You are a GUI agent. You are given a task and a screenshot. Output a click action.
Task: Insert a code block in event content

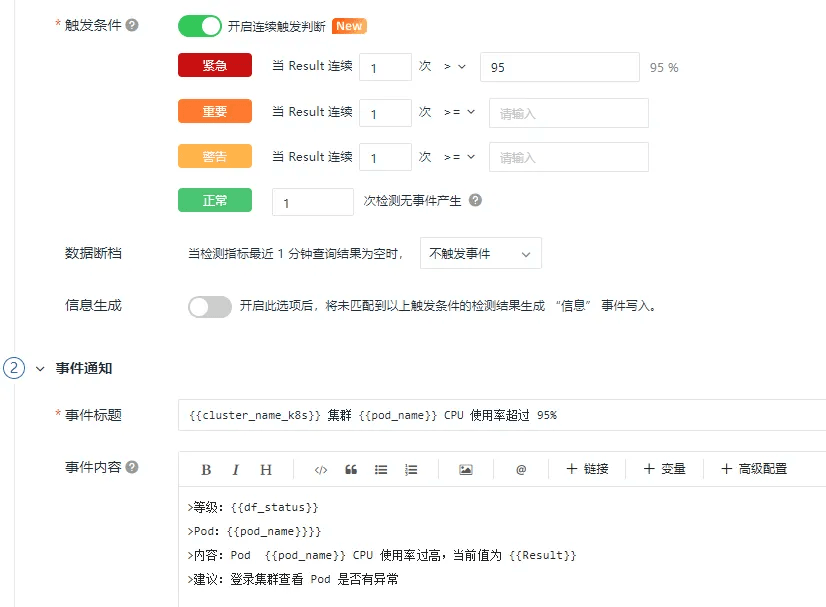(x=321, y=469)
